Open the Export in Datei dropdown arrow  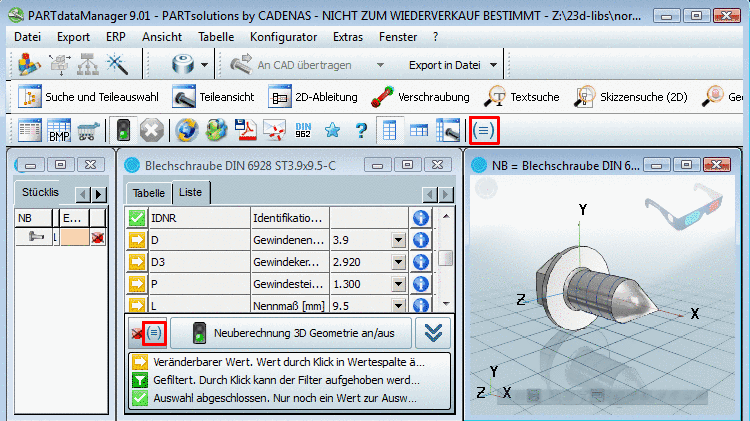coord(494,65)
